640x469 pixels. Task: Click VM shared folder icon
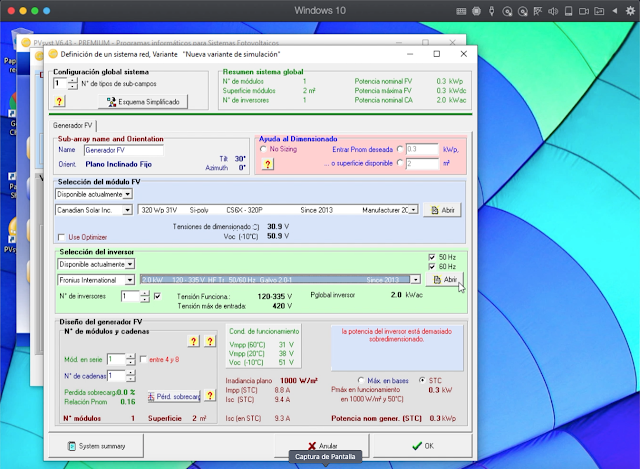click(x=599, y=11)
